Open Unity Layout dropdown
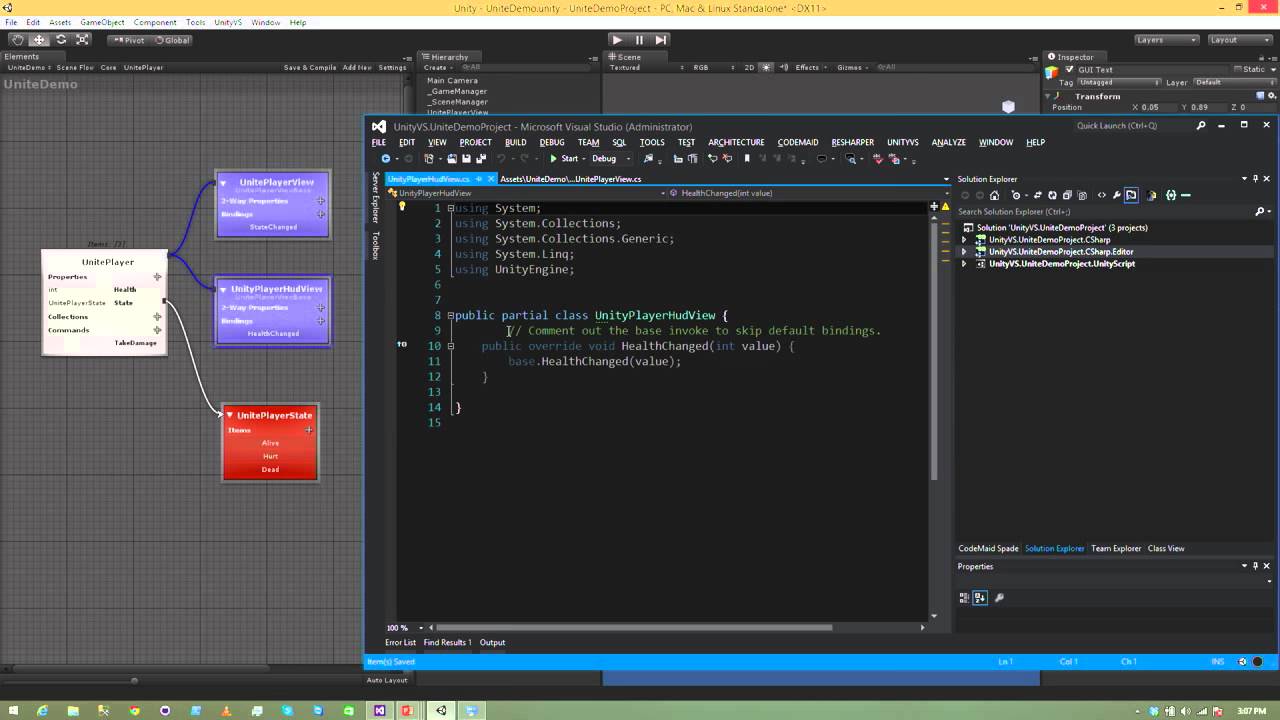Image resolution: width=1280 pixels, height=720 pixels. point(1239,40)
